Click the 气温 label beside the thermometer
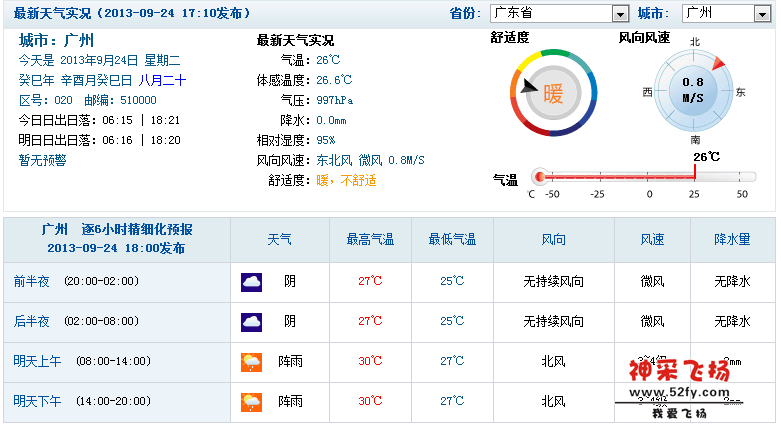This screenshot has width=781, height=425. tap(505, 180)
